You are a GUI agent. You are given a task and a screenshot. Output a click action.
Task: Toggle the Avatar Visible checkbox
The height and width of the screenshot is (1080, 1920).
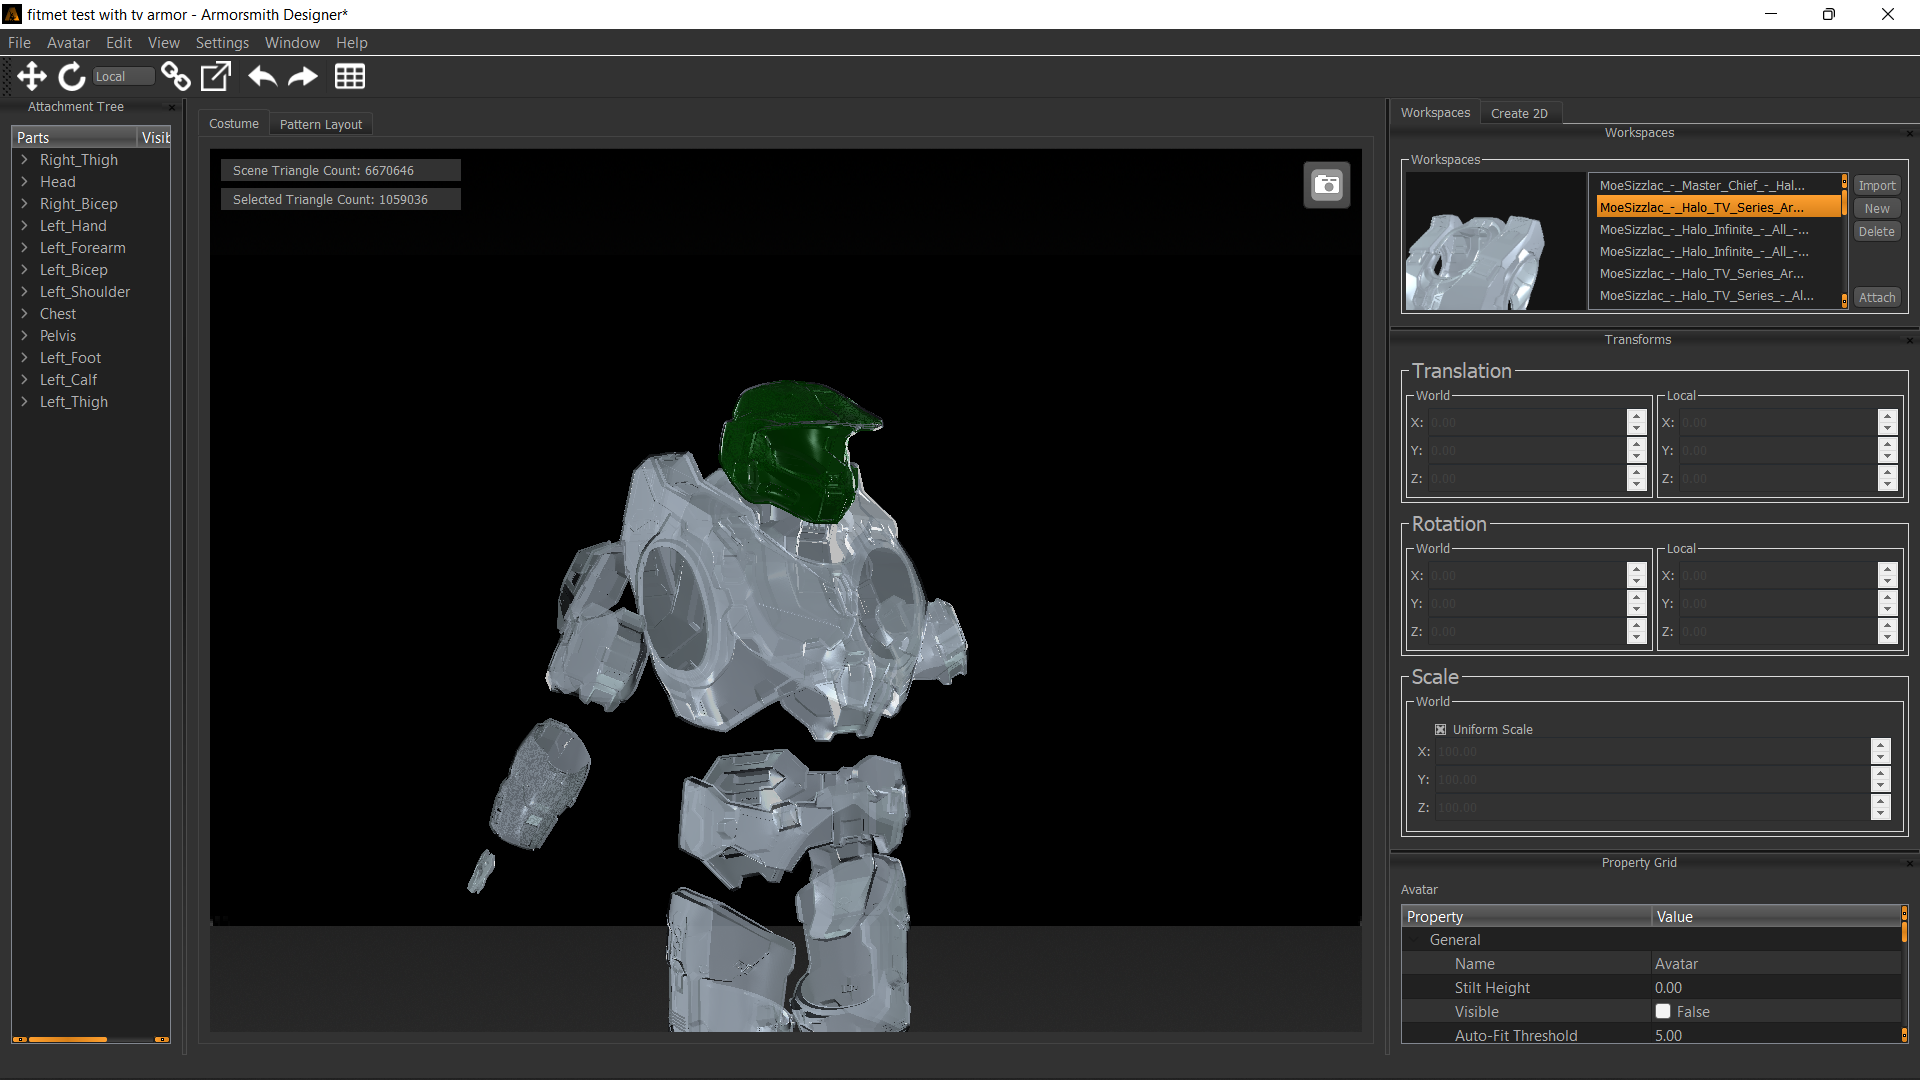tap(1663, 1012)
